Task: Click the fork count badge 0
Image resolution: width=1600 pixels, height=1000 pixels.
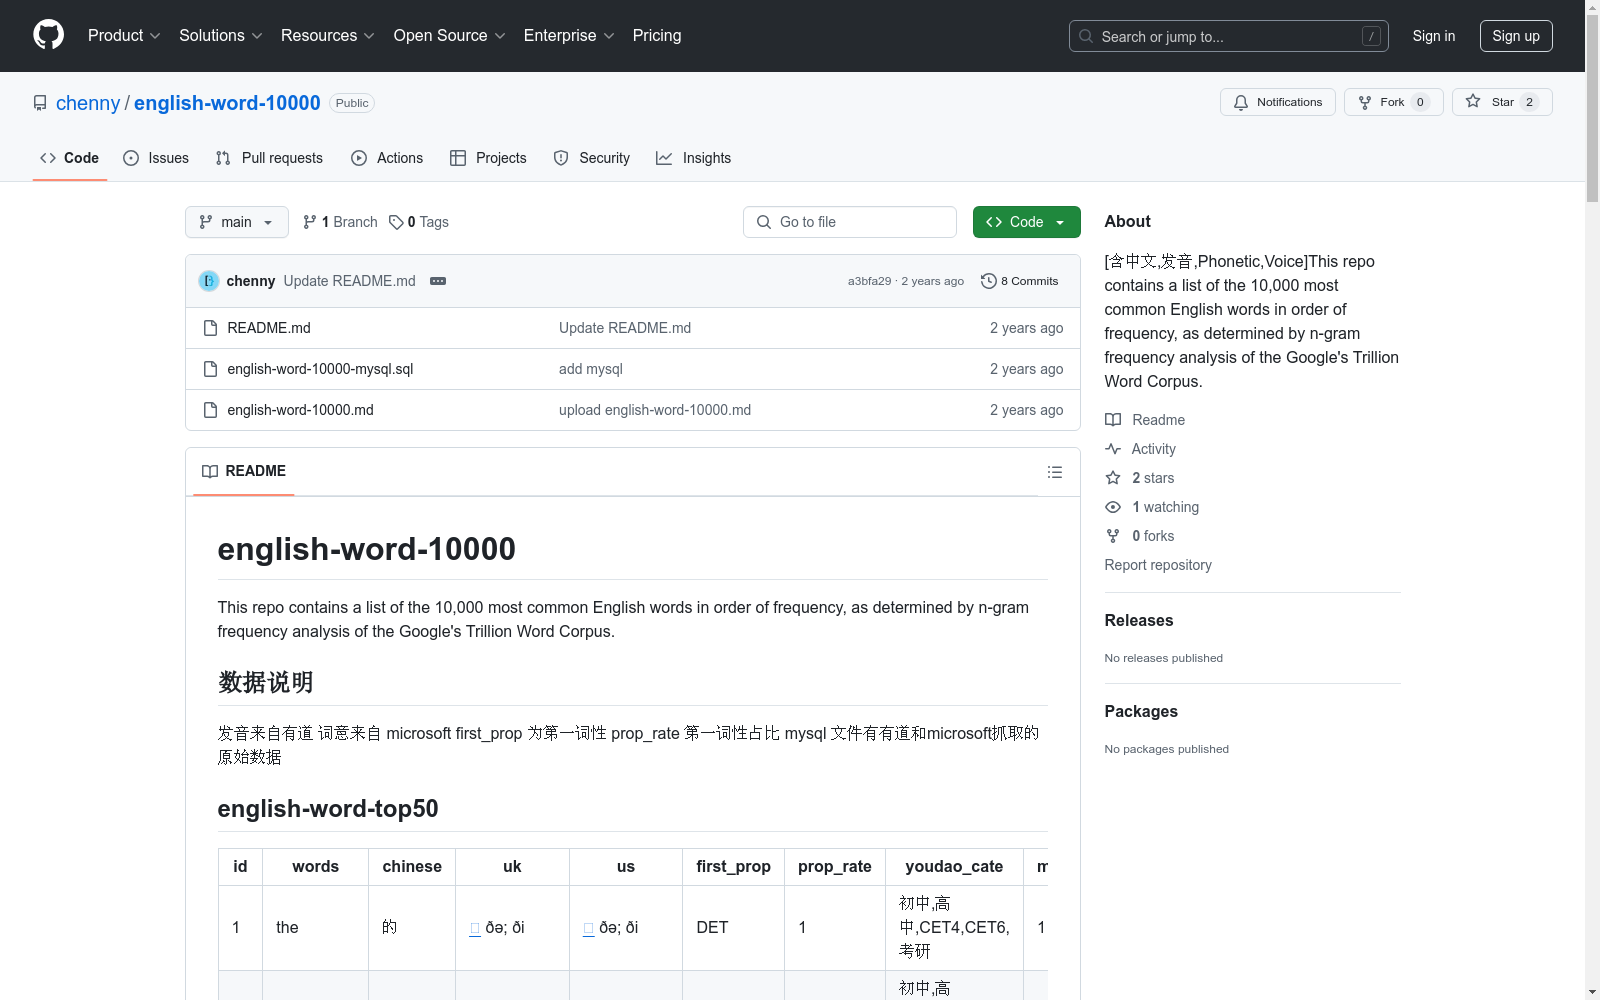Action: pos(1420,102)
